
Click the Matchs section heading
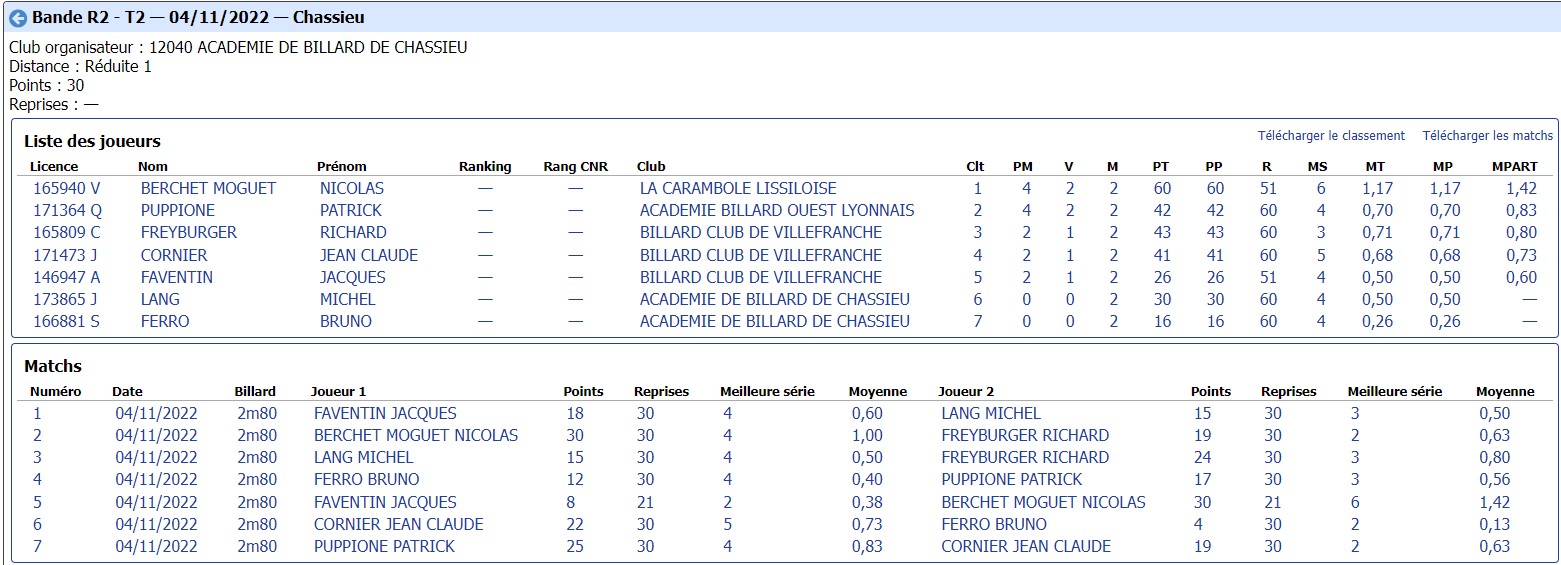53,366
